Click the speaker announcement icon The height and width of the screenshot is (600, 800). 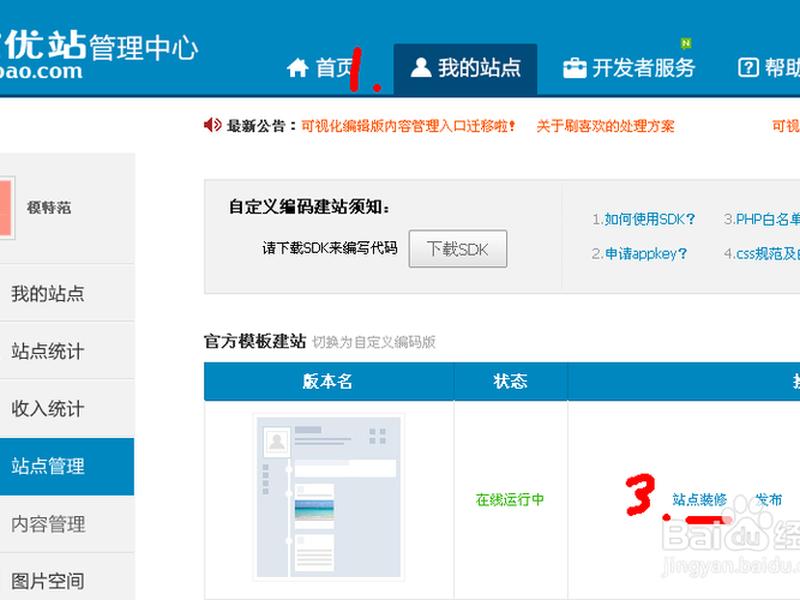(212, 124)
